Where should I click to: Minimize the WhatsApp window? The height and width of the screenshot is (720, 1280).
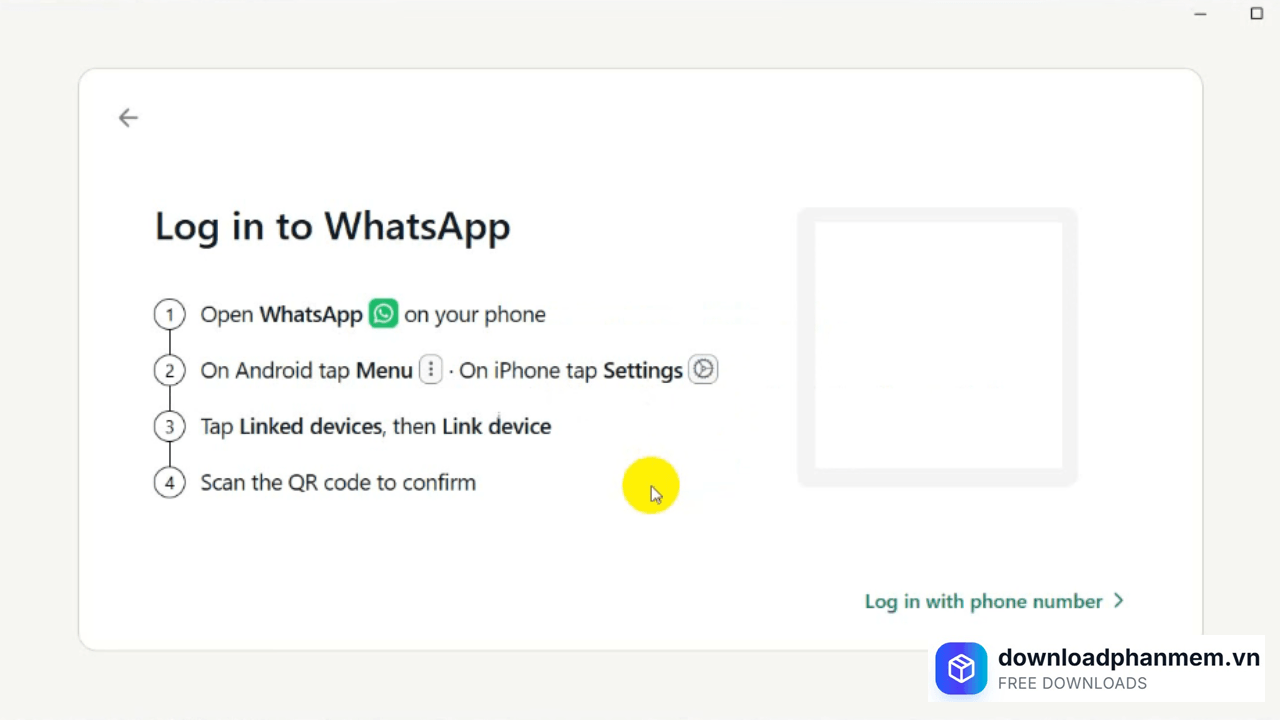pyautogui.click(x=1200, y=14)
